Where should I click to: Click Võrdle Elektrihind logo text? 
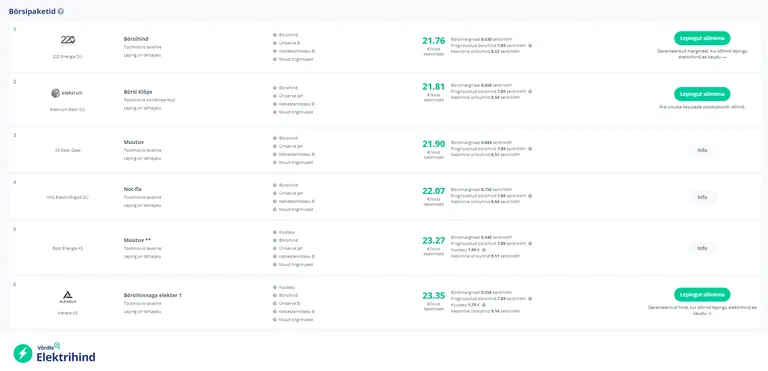click(x=66, y=353)
